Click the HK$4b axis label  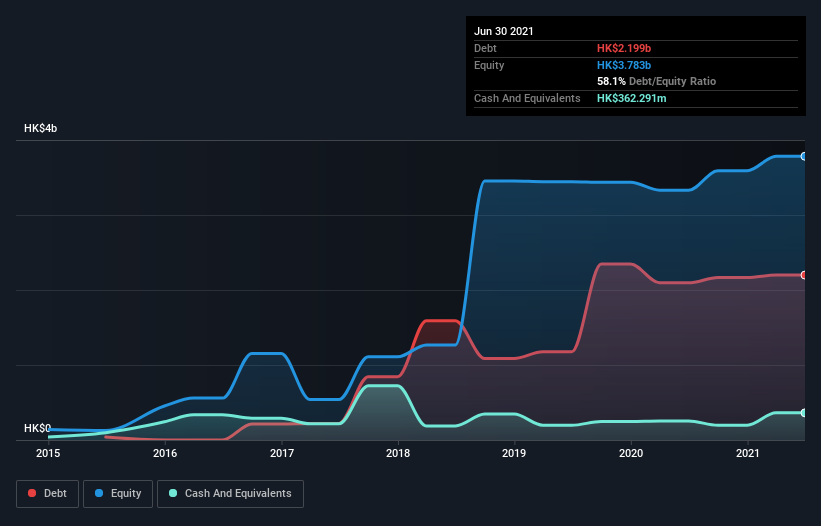click(x=40, y=128)
